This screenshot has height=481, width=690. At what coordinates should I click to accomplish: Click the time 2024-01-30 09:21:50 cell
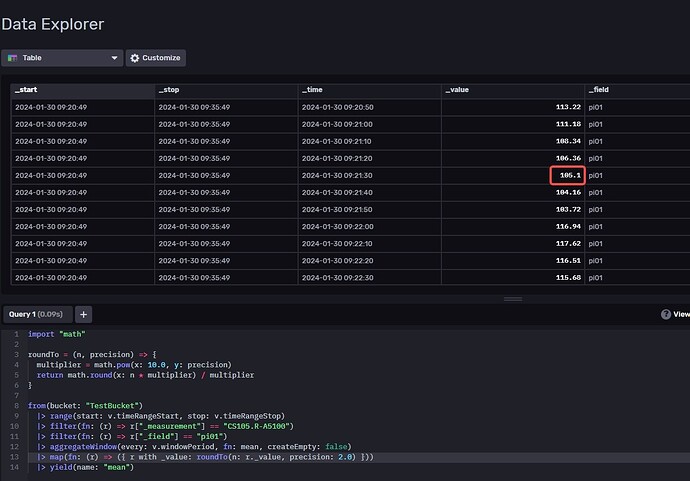click(370, 209)
